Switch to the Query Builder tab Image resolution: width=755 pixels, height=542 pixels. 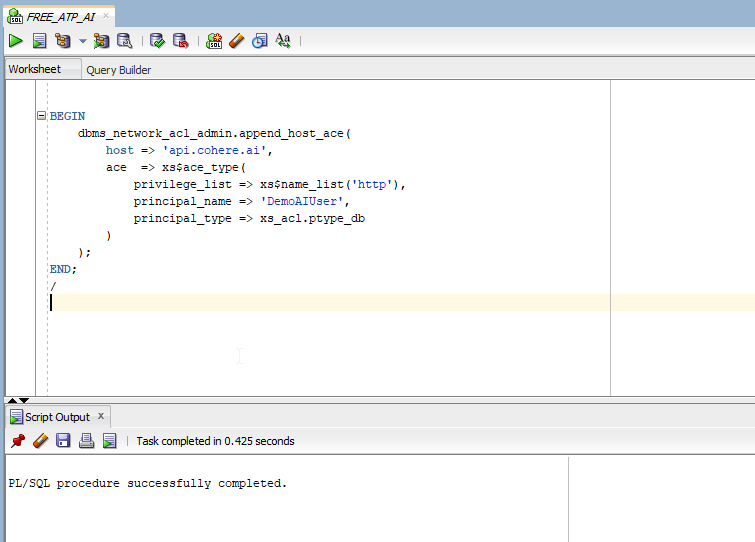click(x=118, y=70)
